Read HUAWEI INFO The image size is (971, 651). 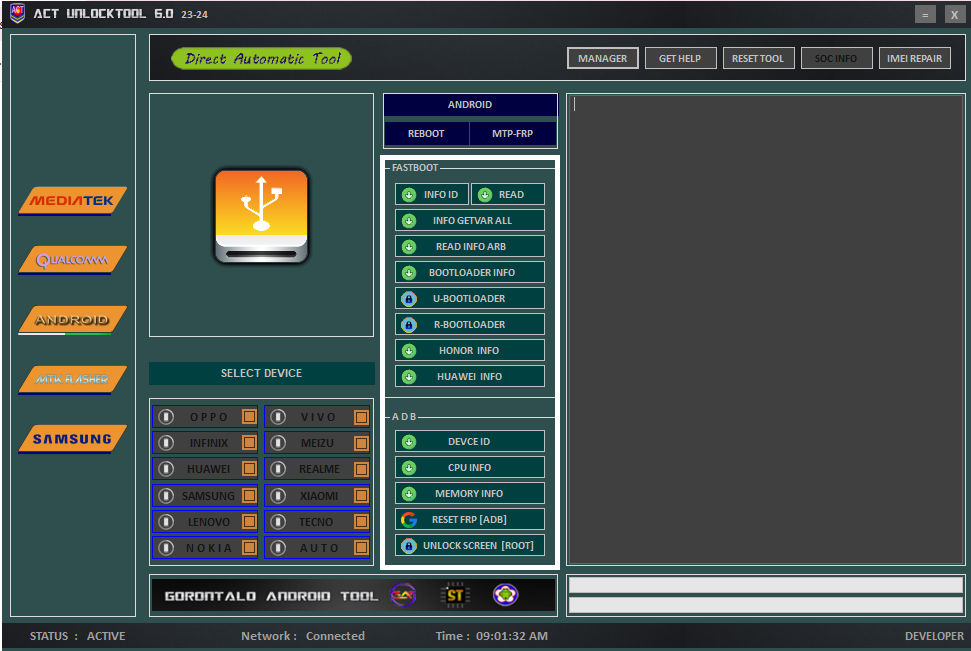point(470,377)
